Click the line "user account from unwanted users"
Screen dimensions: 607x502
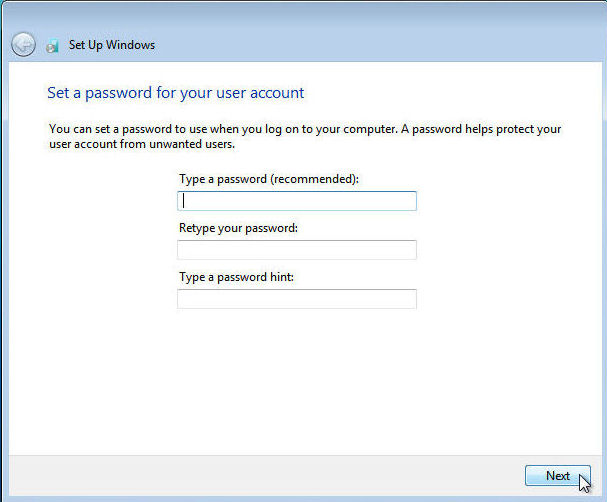point(141,145)
